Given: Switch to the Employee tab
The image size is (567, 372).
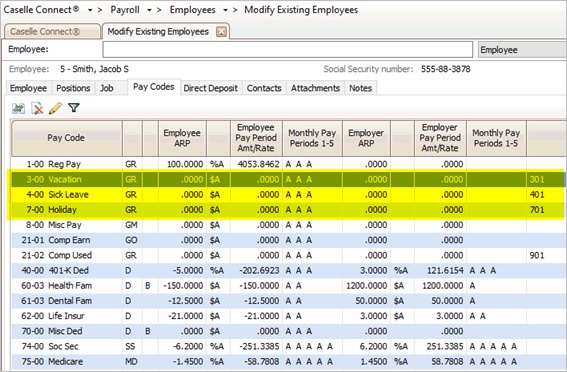Looking at the screenshot, I should 28,88.
